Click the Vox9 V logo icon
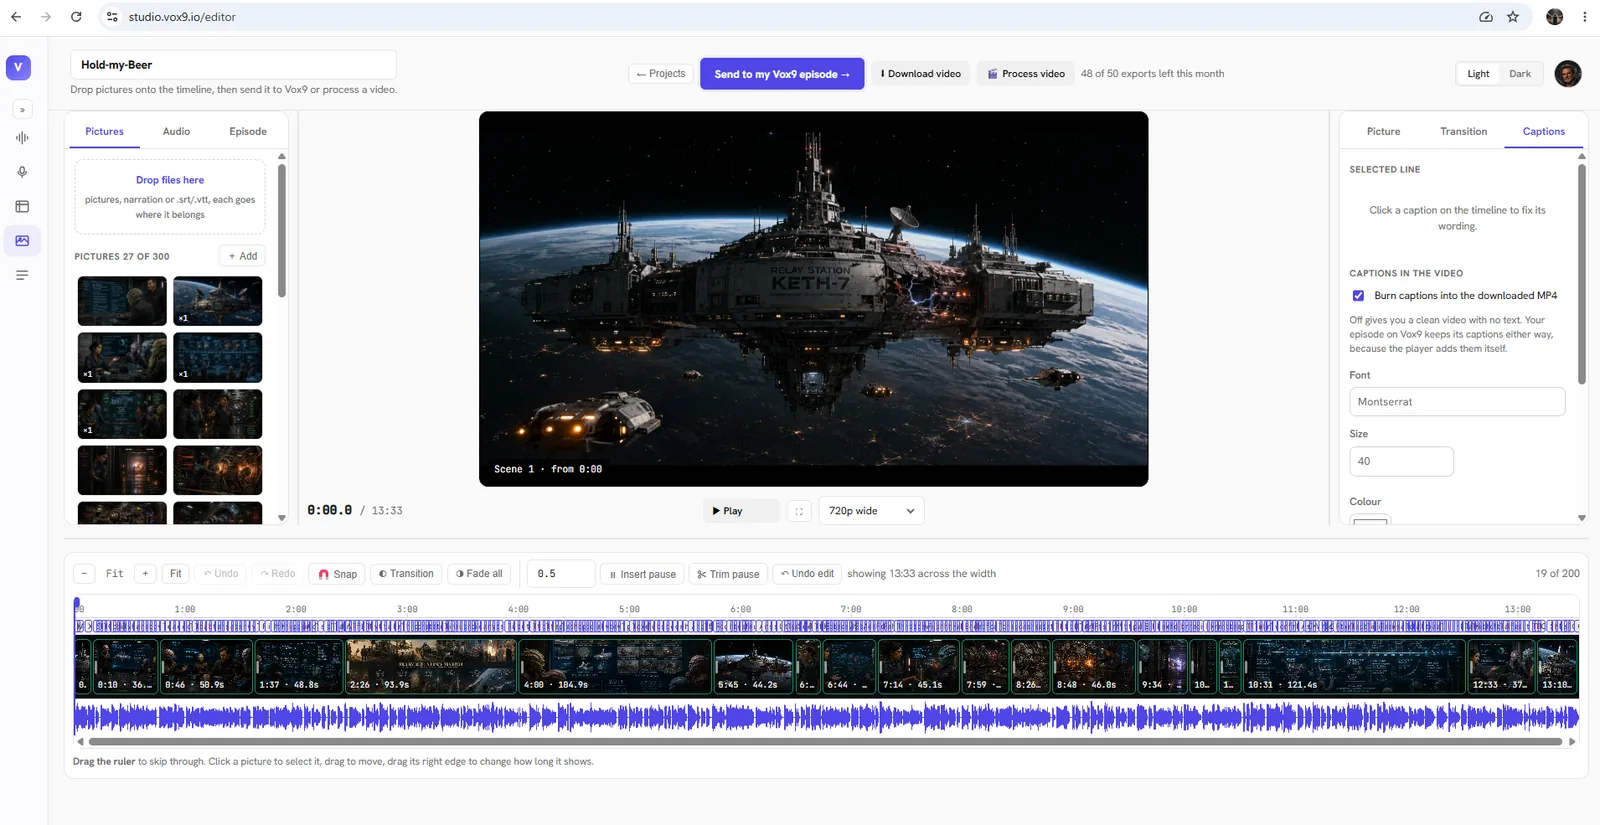Image resolution: width=1600 pixels, height=825 pixels. pos(18,67)
